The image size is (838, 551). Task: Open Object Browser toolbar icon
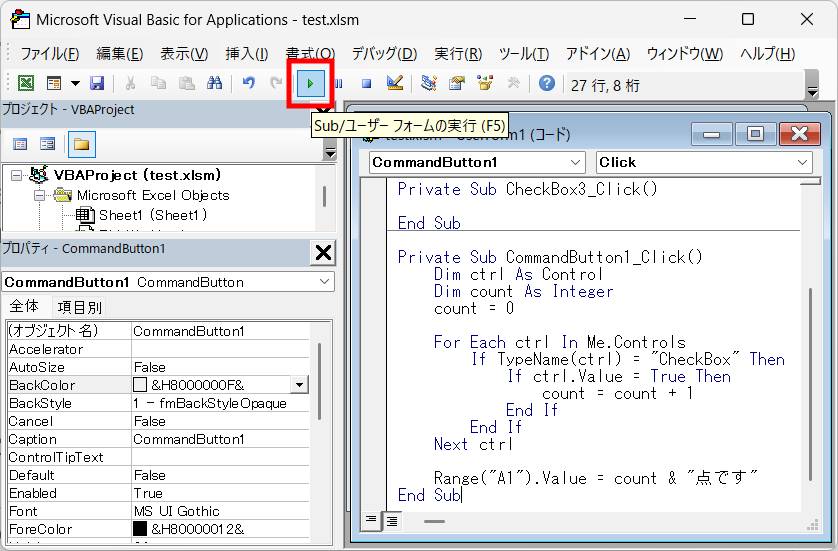tap(485, 83)
